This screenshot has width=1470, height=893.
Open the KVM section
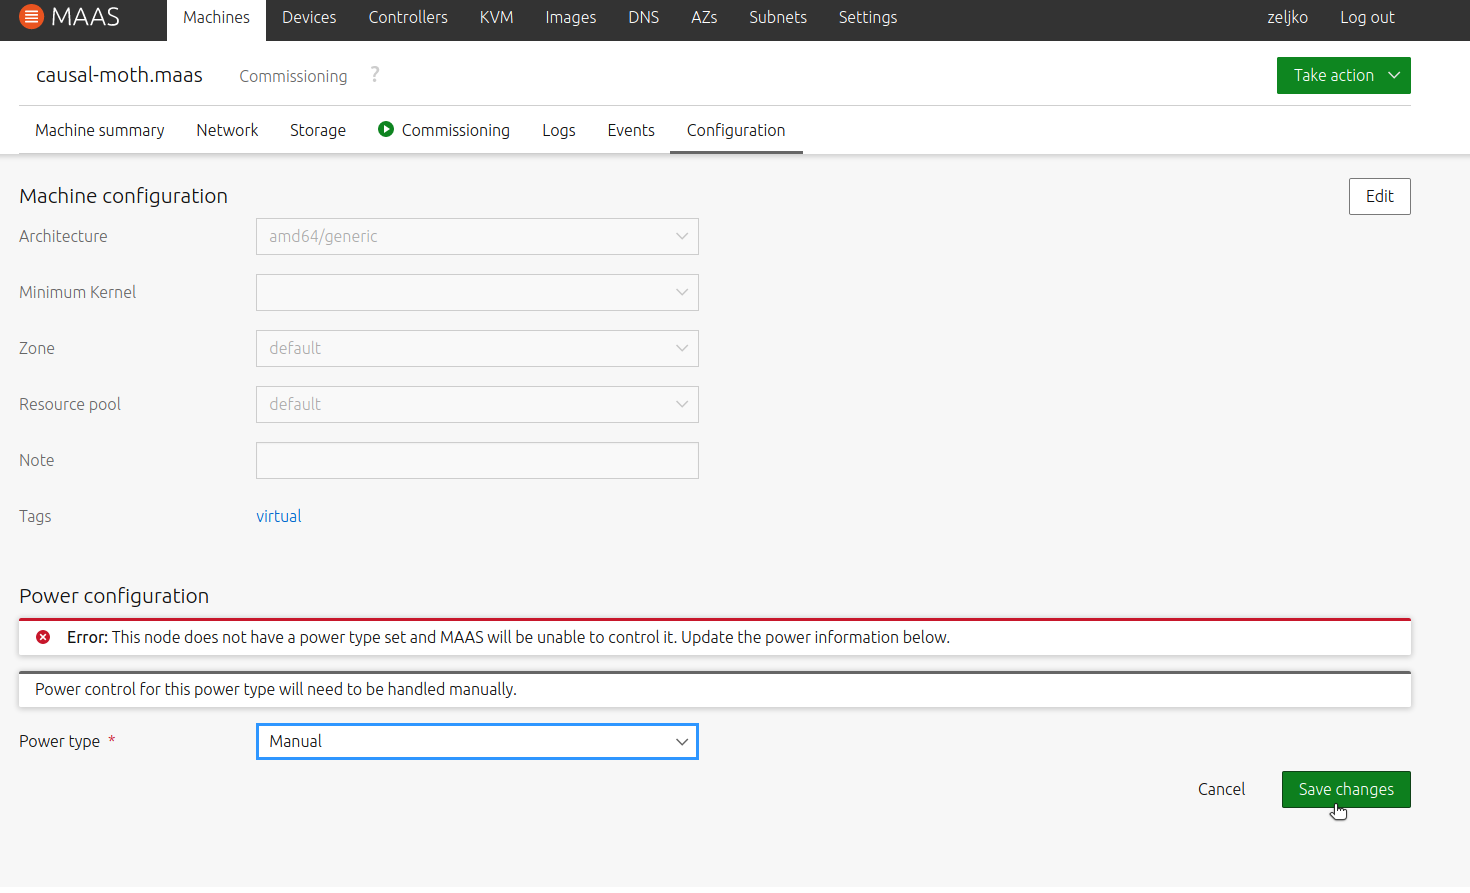[496, 18]
